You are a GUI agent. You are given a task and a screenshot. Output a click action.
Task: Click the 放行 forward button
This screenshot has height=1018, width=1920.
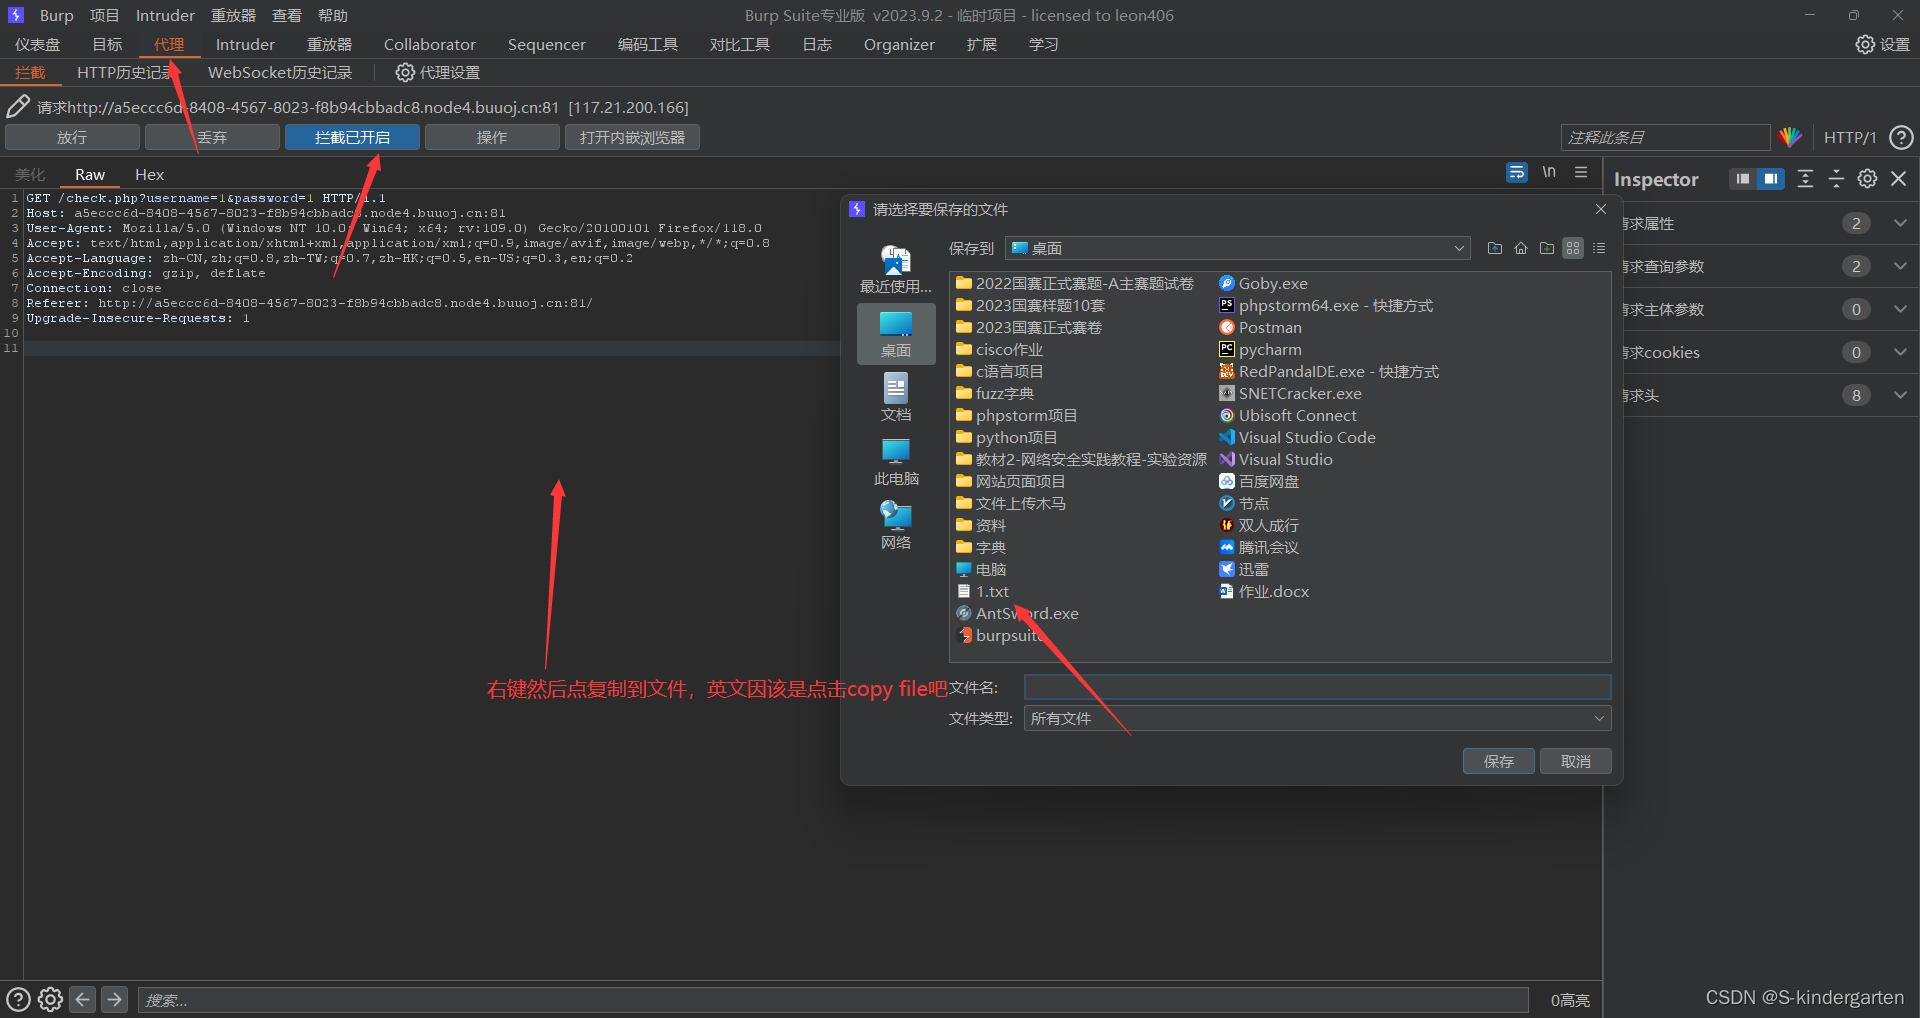point(72,137)
